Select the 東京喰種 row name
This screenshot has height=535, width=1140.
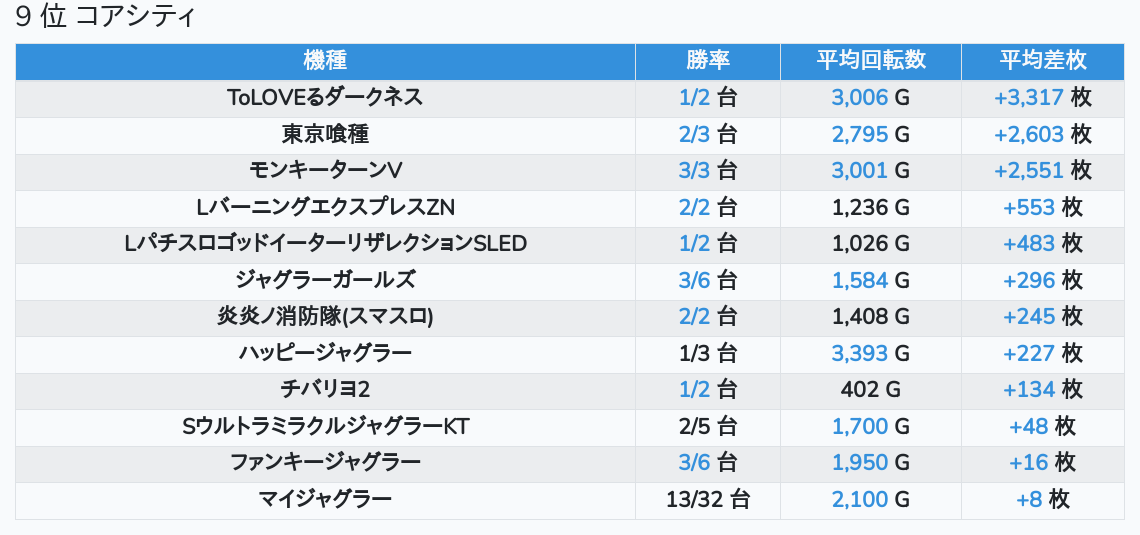(x=325, y=134)
